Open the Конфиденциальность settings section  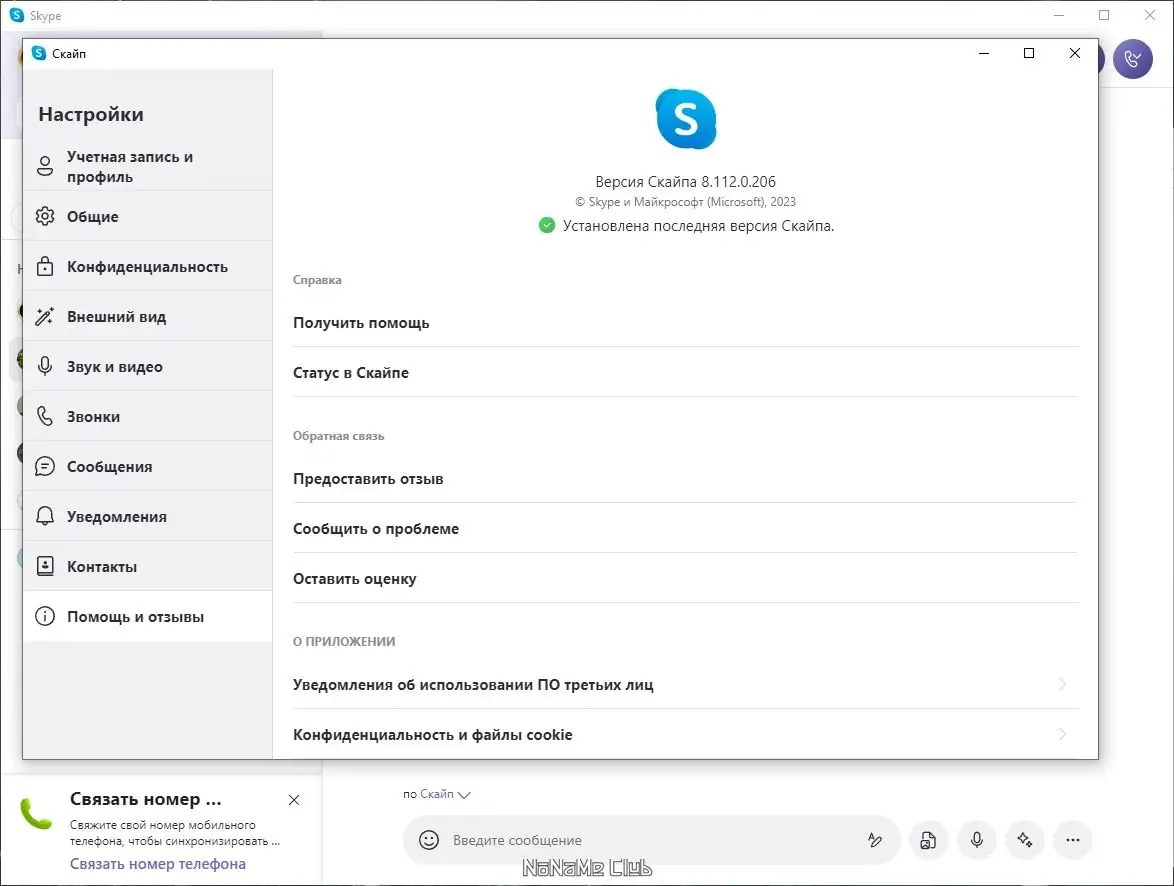click(x=147, y=267)
